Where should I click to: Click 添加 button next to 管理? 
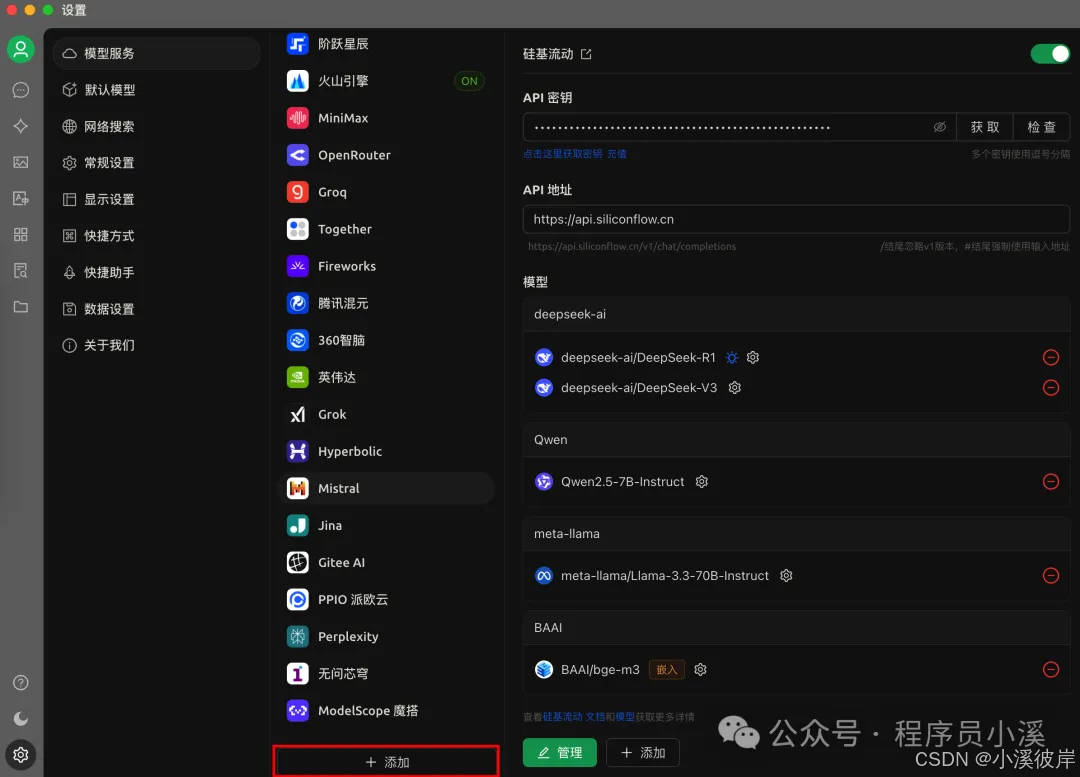pos(643,753)
